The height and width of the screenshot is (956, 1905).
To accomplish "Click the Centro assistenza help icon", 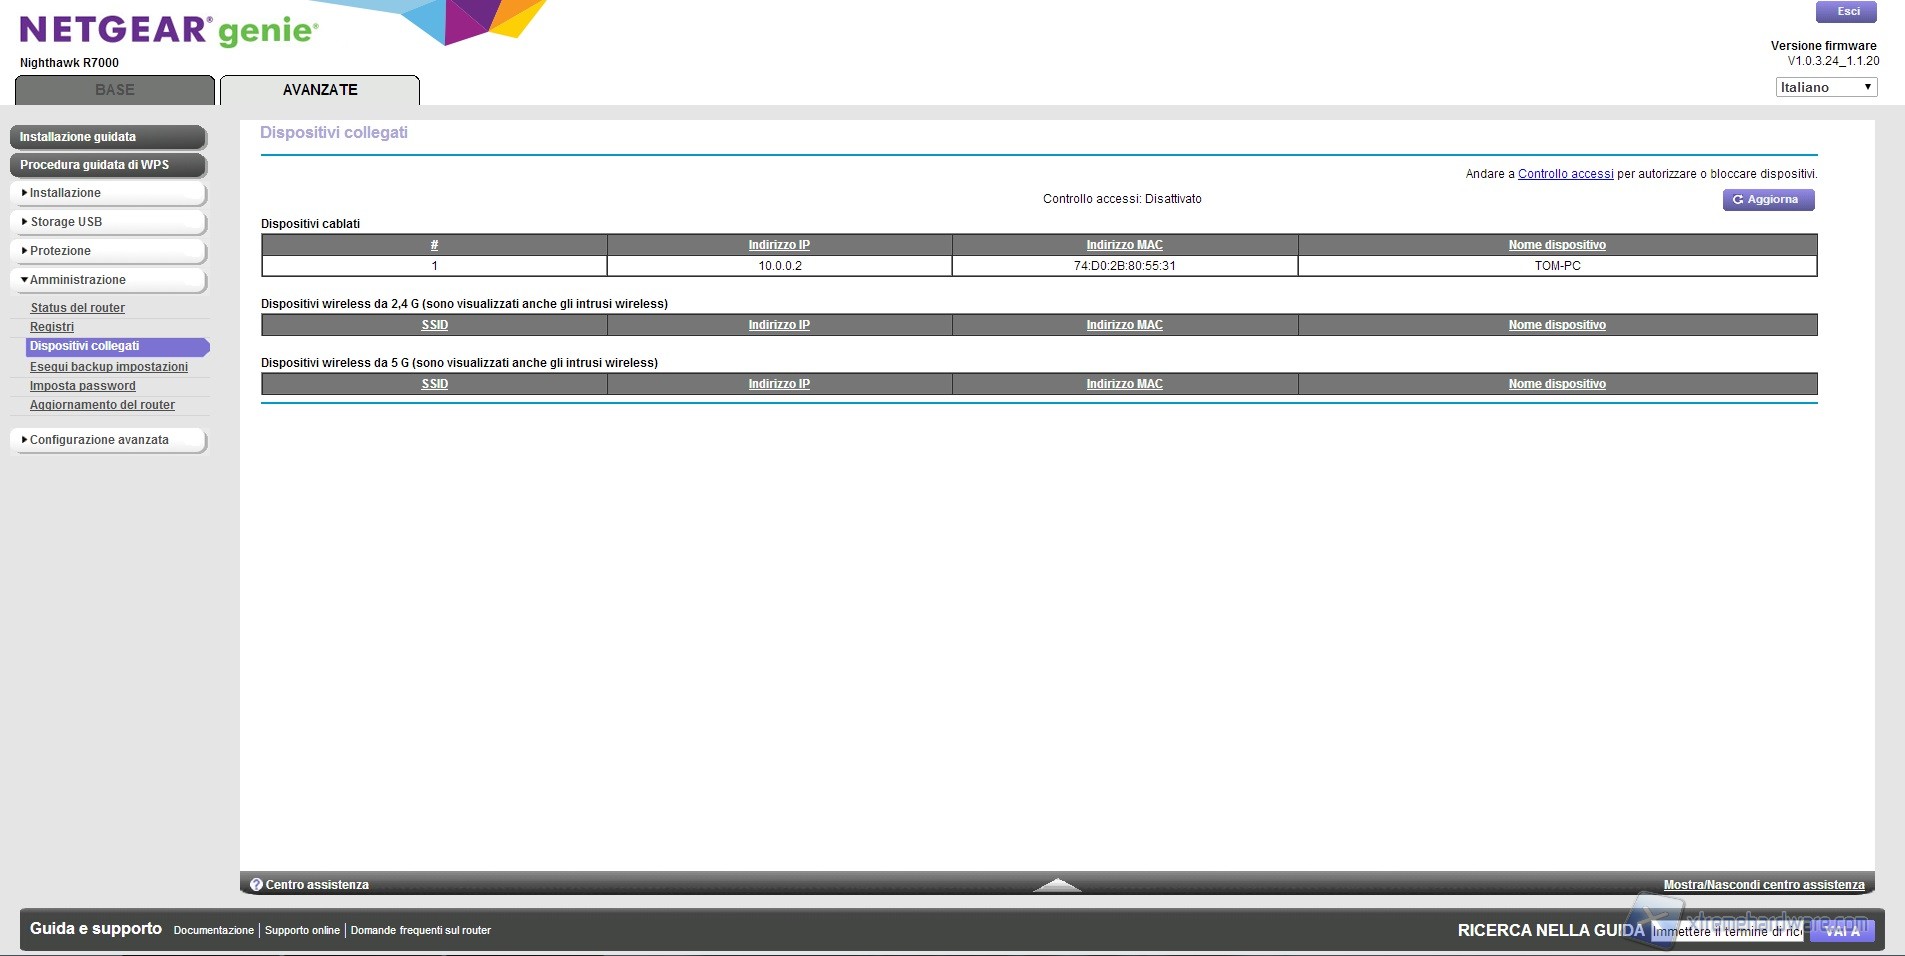I will coord(256,885).
